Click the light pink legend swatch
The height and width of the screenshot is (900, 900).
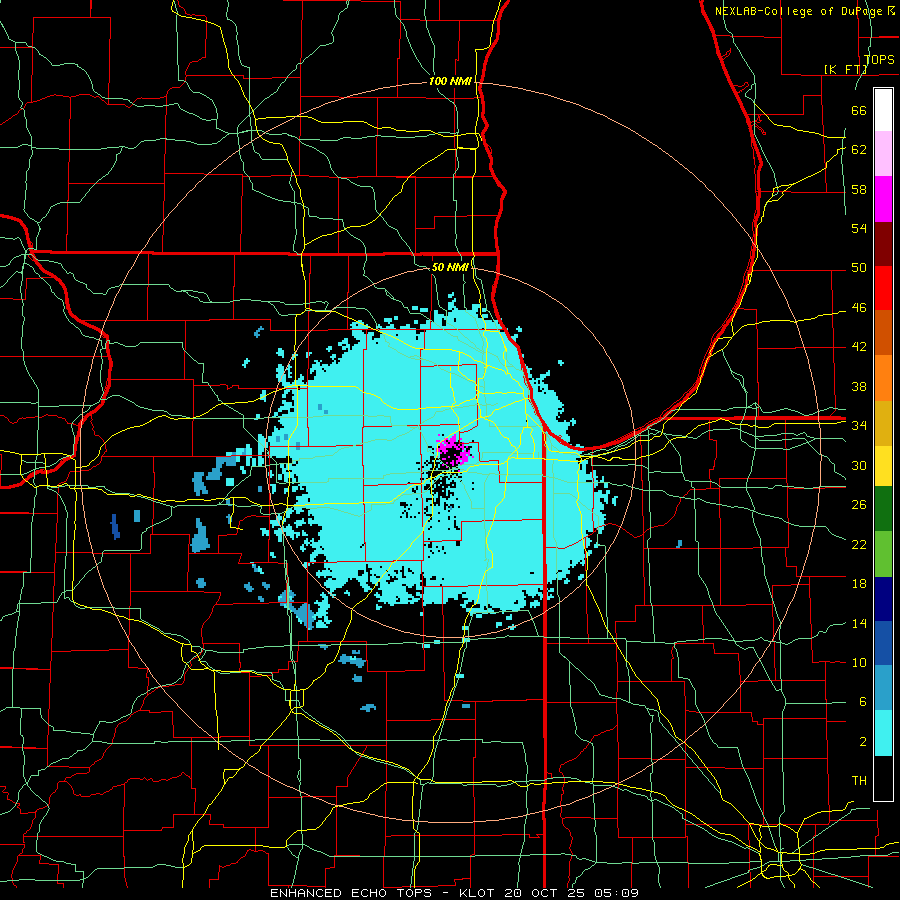point(883,154)
